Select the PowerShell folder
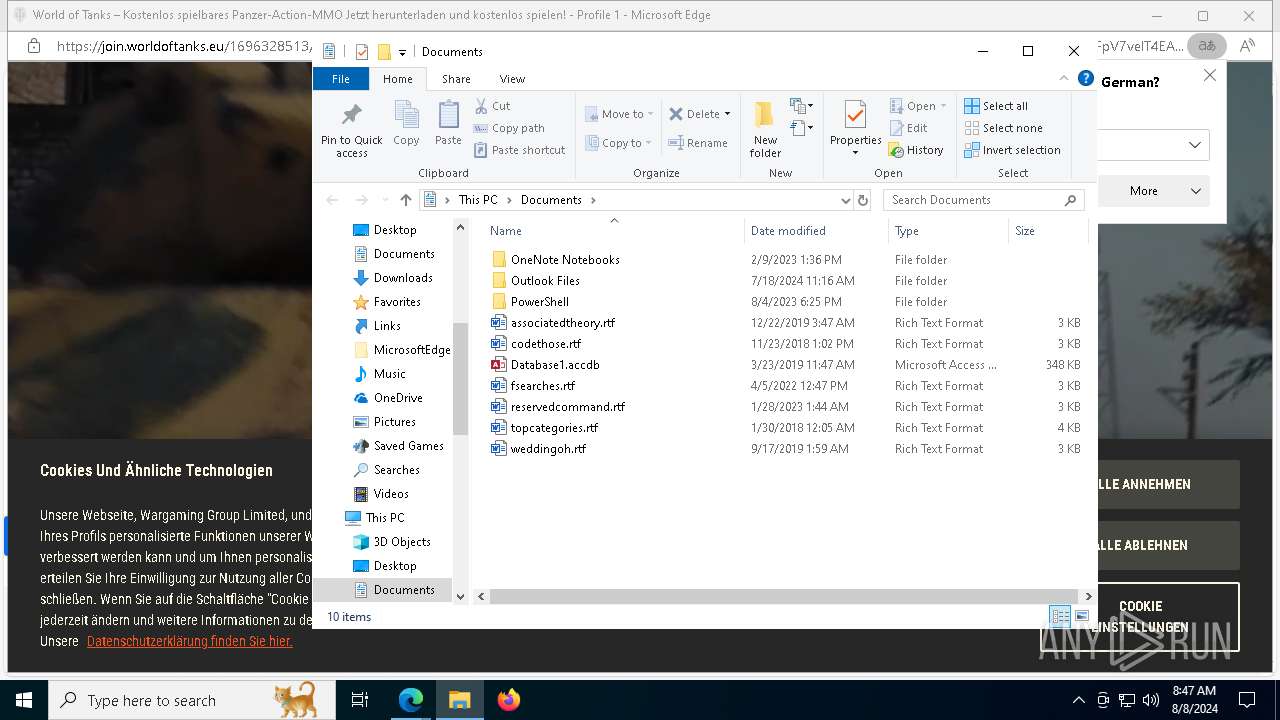This screenshot has width=1280, height=720. pyautogui.click(x=539, y=302)
